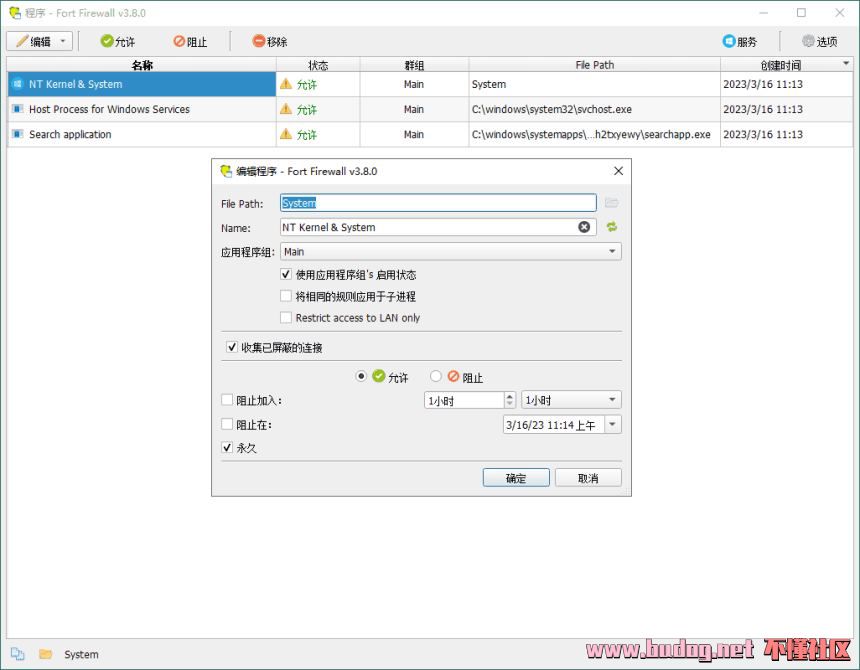Screen dimensions: 860x670
Task: Click the 取消 (Cancel) button
Action: tap(588, 478)
